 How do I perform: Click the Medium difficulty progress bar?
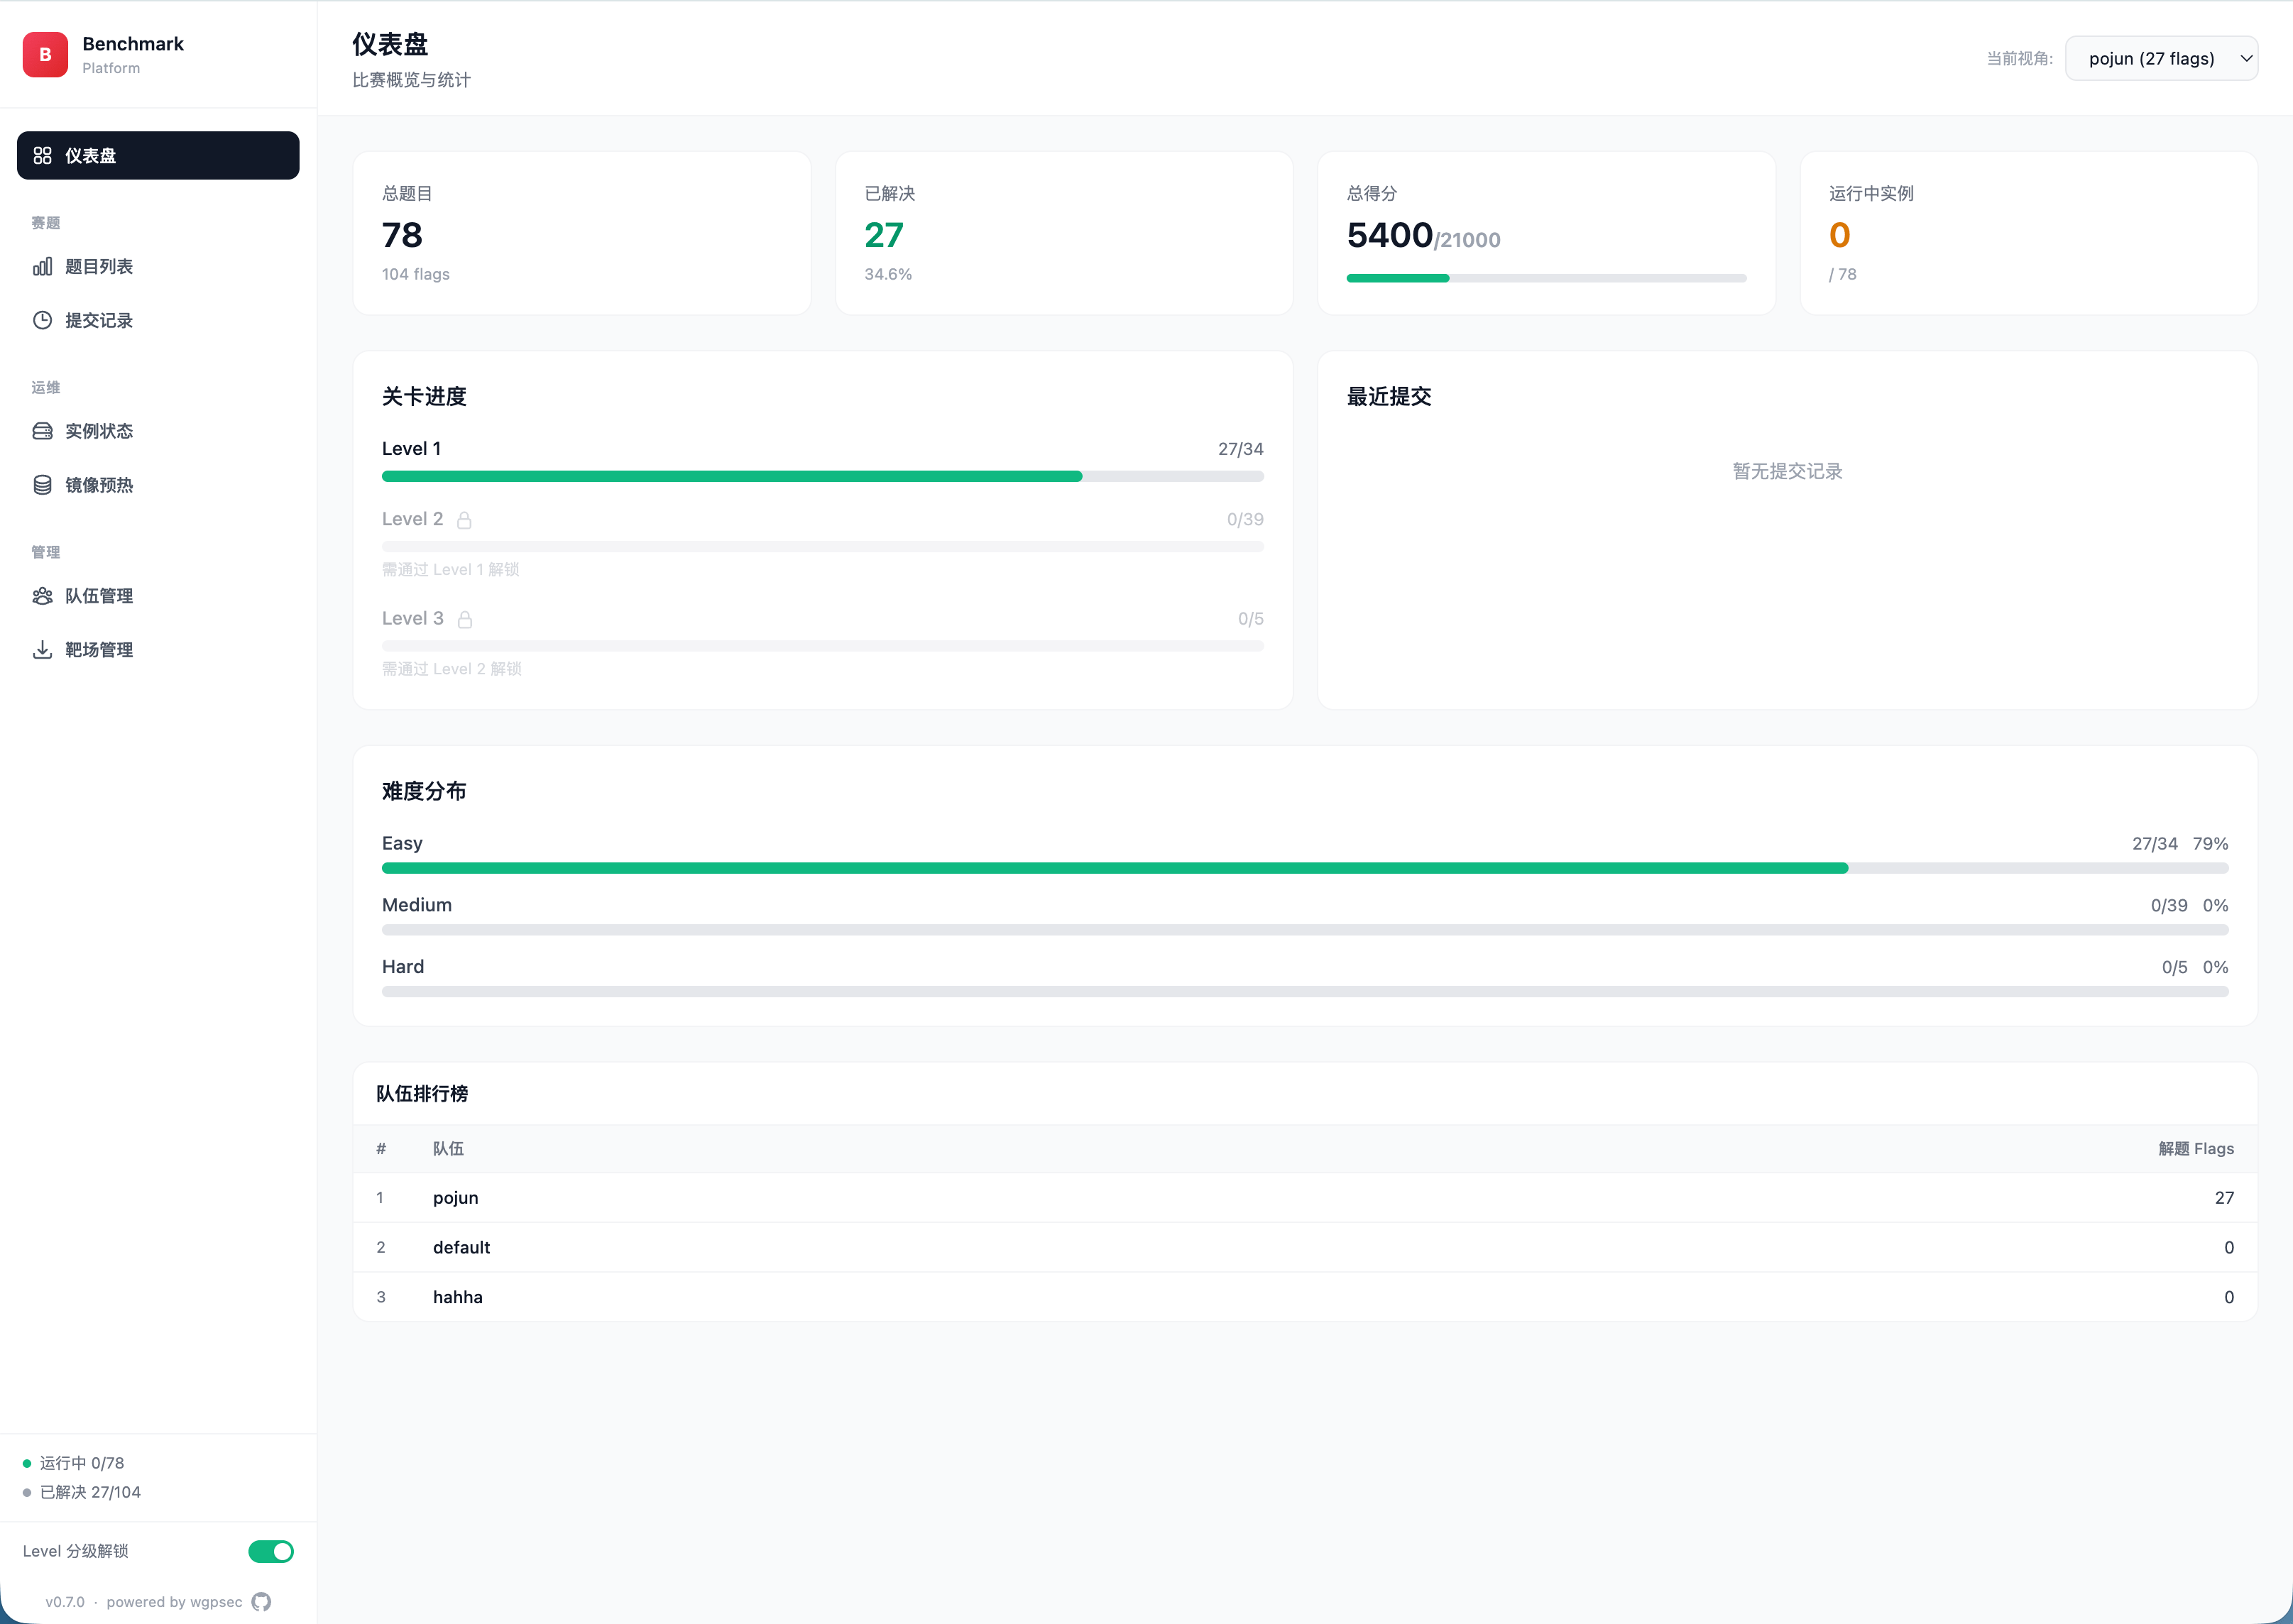(1305, 930)
